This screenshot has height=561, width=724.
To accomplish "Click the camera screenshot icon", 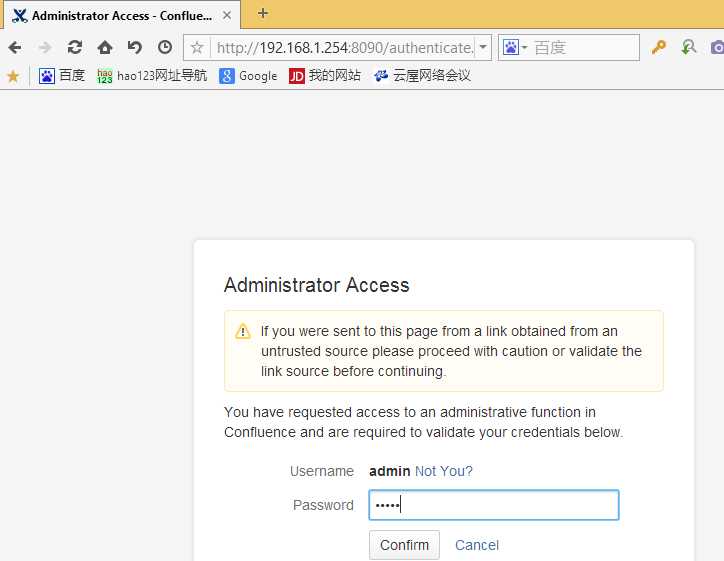I will (717, 47).
